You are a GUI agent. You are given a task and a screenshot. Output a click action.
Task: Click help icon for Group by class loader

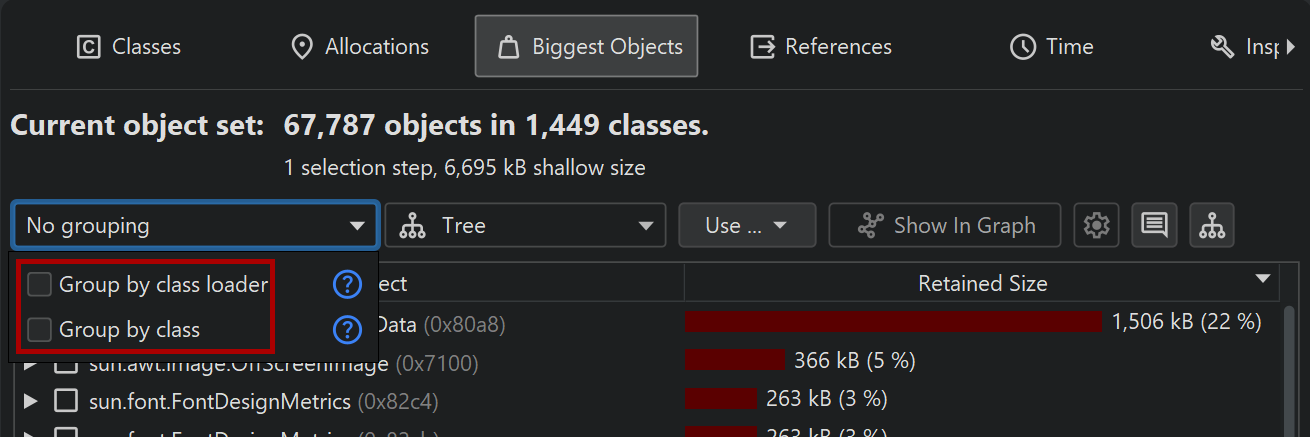click(346, 285)
